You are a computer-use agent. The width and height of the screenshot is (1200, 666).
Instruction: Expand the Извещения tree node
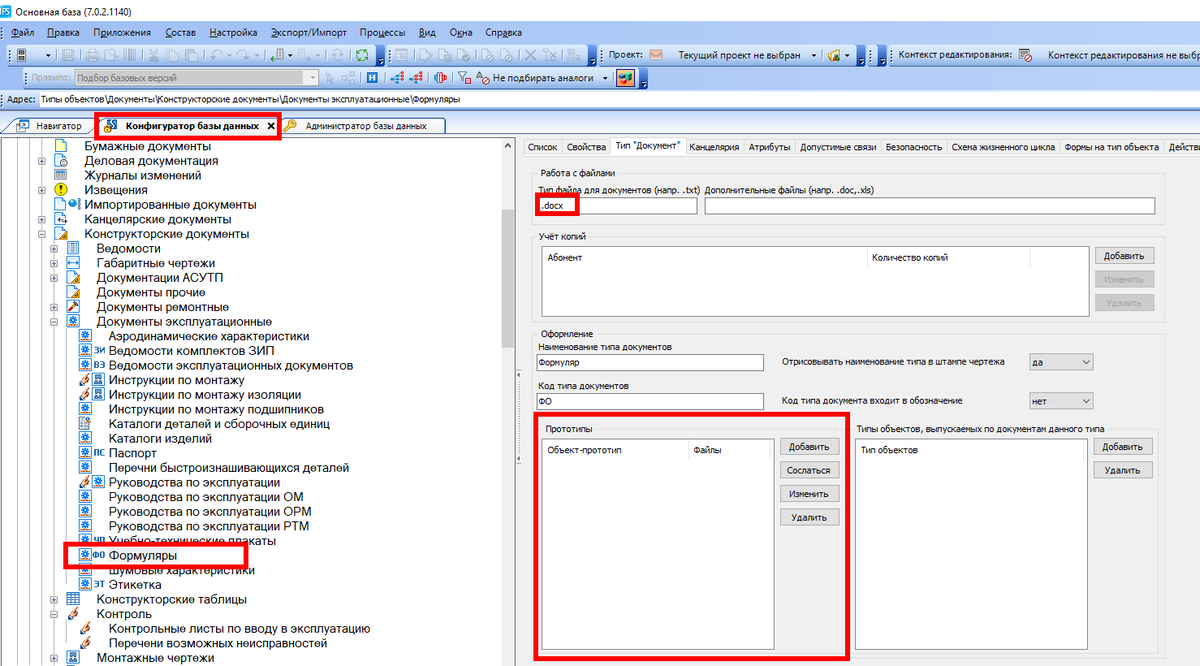(41, 190)
